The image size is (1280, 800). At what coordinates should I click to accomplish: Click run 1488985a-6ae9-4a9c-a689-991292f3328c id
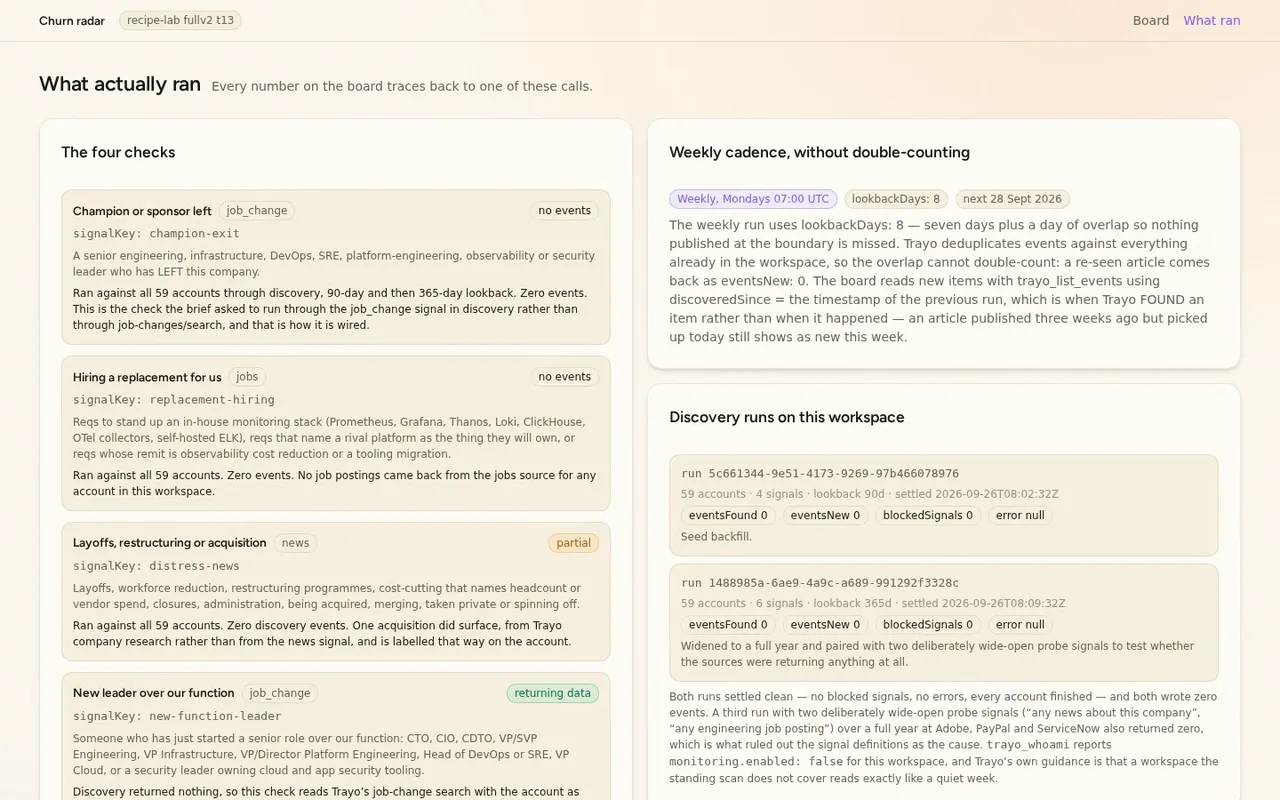point(820,582)
